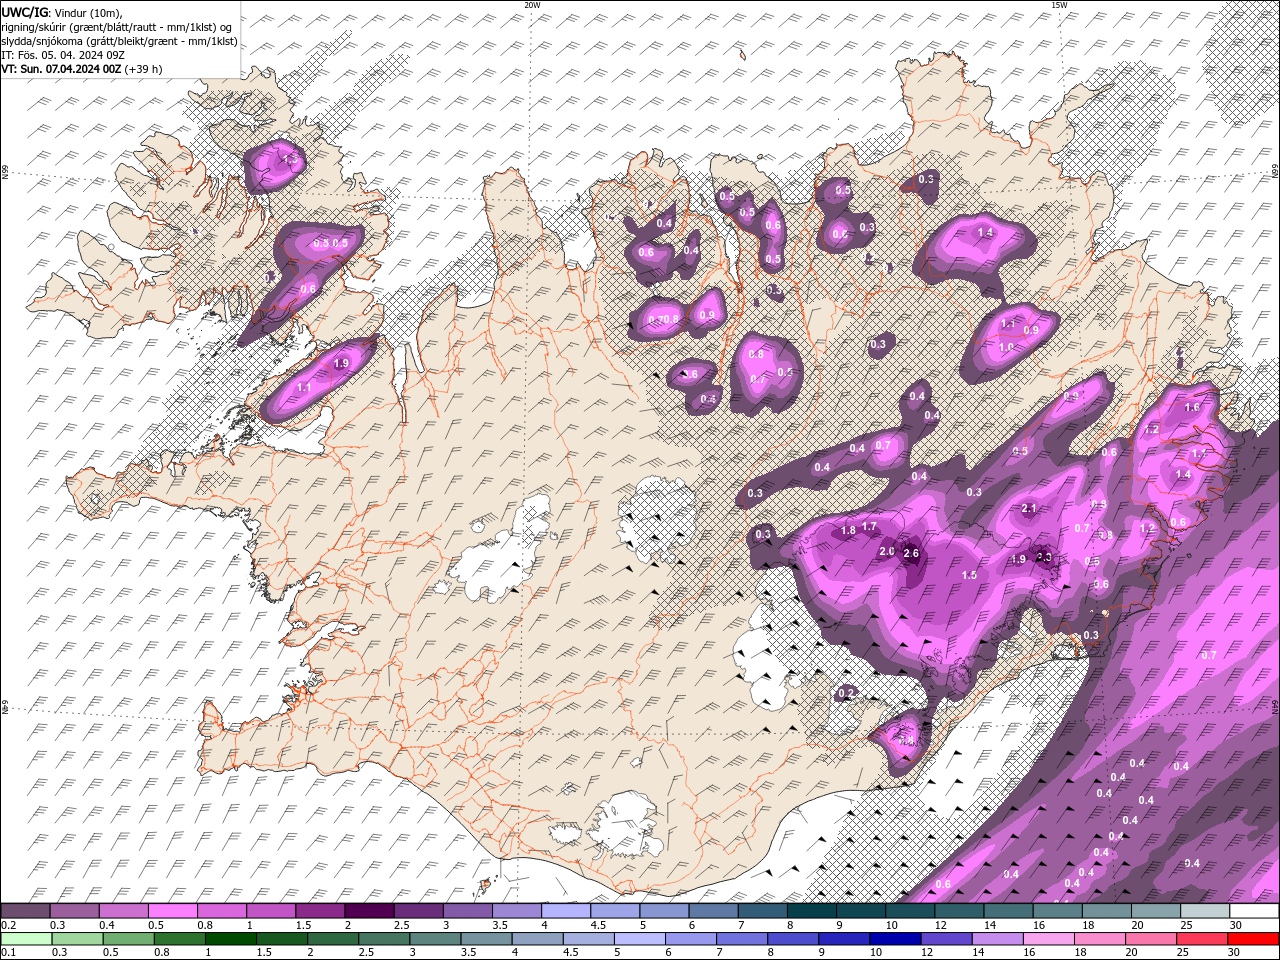Click the 15W longitude label
This screenshot has width=1280, height=960.
(1059, 5)
